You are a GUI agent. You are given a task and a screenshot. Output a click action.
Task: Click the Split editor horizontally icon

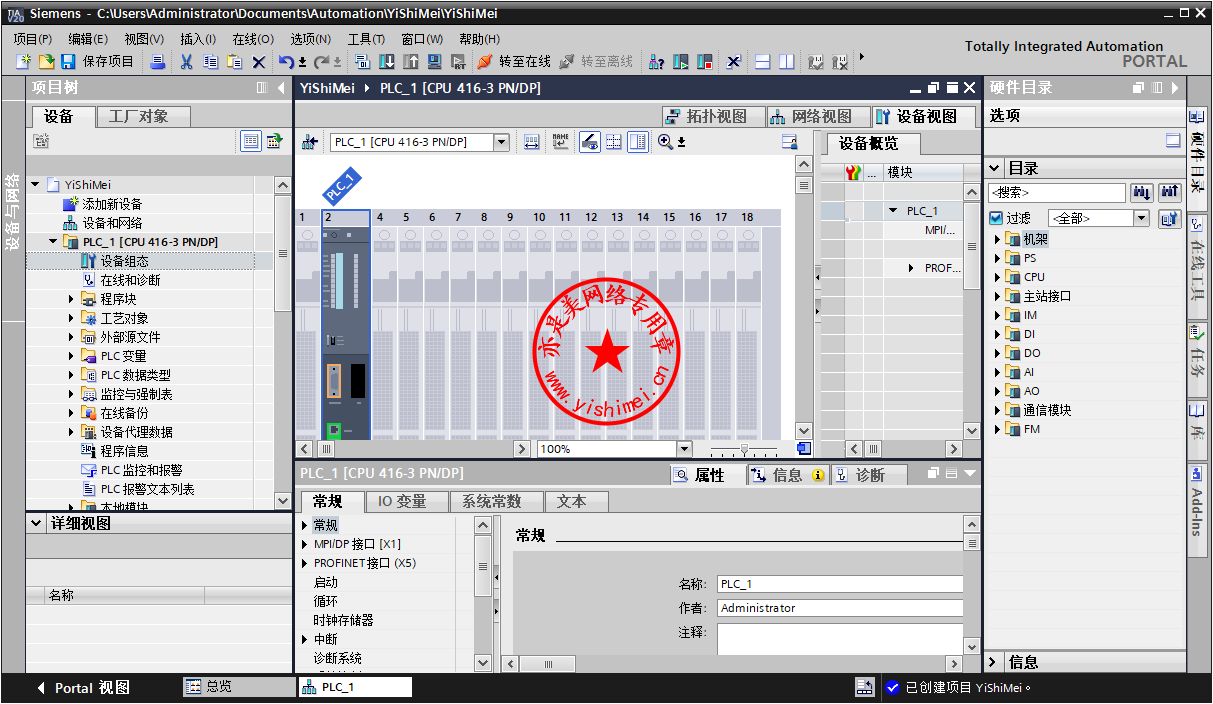763,62
